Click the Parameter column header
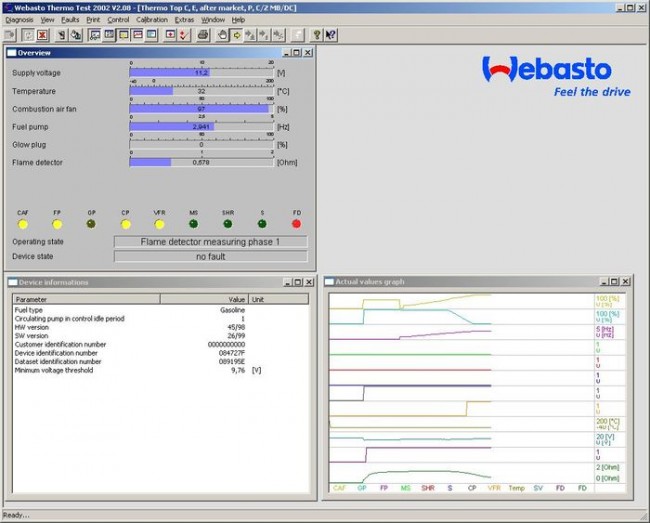The width and height of the screenshot is (650, 523). 87,299
